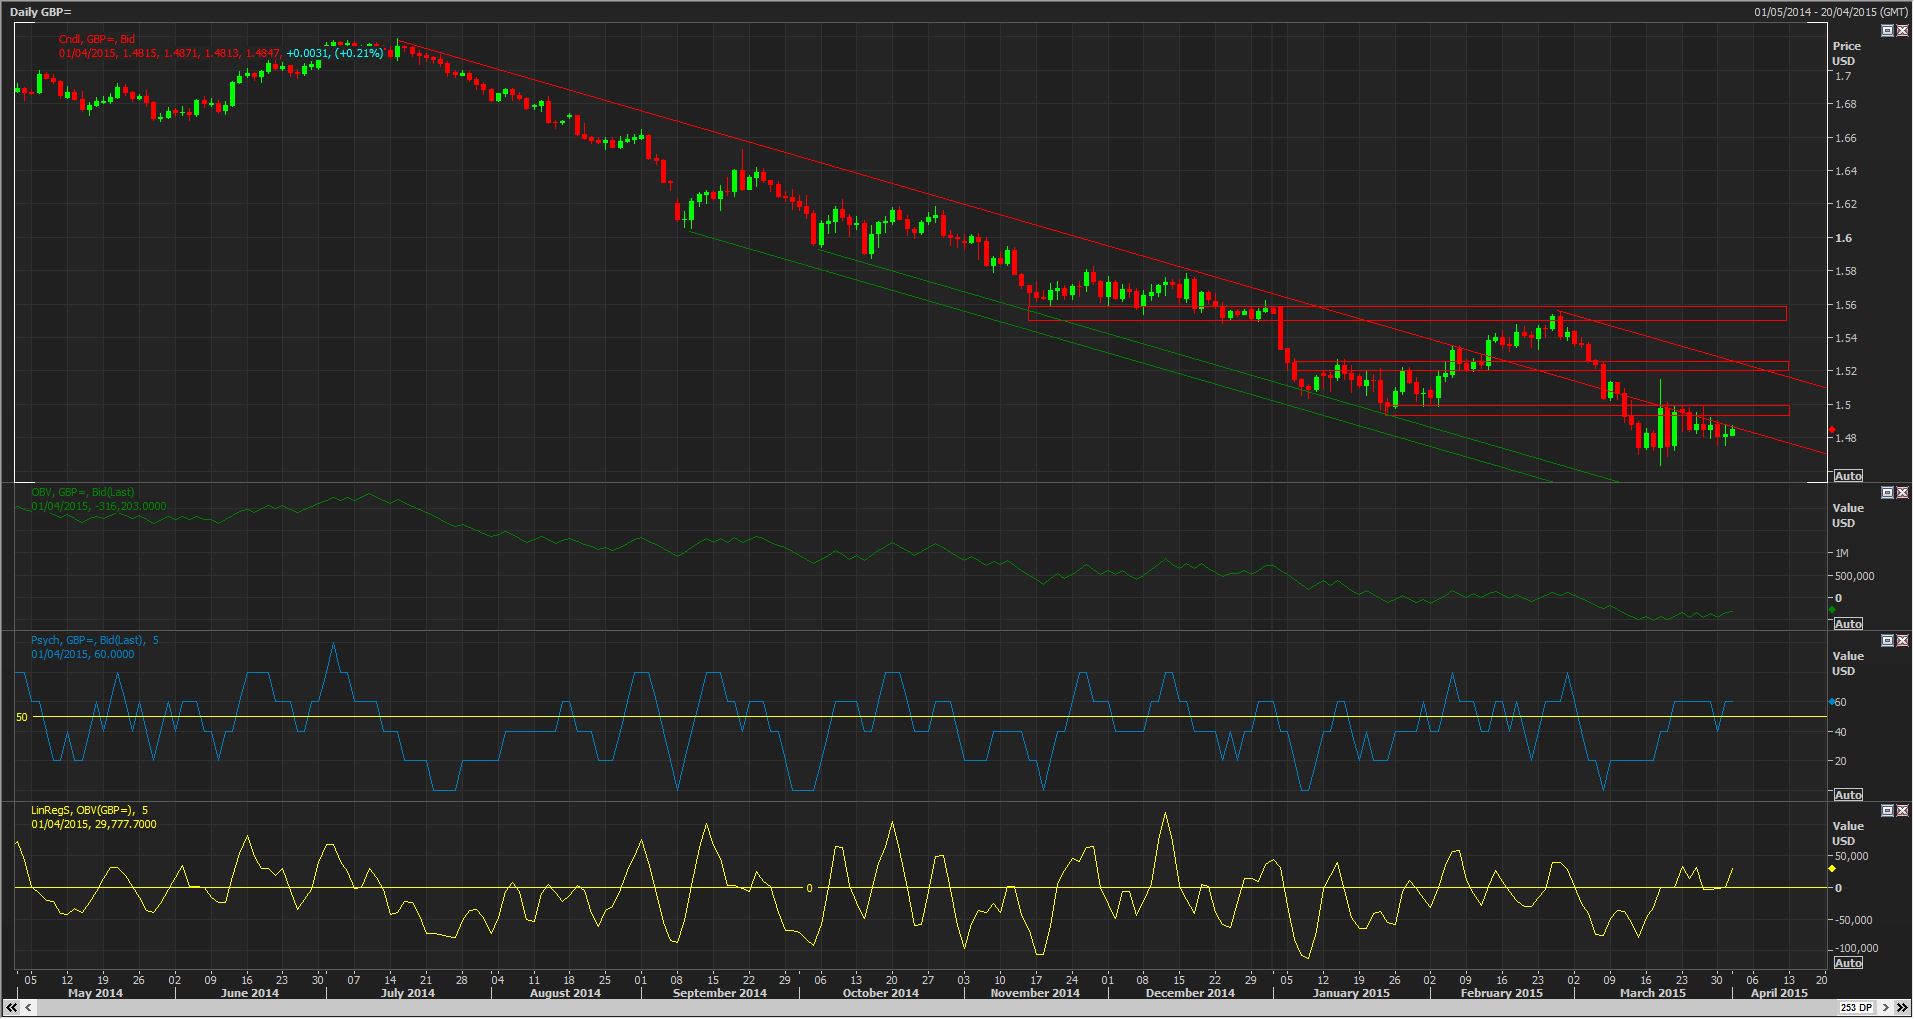Step chart back with single left arrow
Image resolution: width=1914 pixels, height=1019 pixels.
tap(26, 1007)
